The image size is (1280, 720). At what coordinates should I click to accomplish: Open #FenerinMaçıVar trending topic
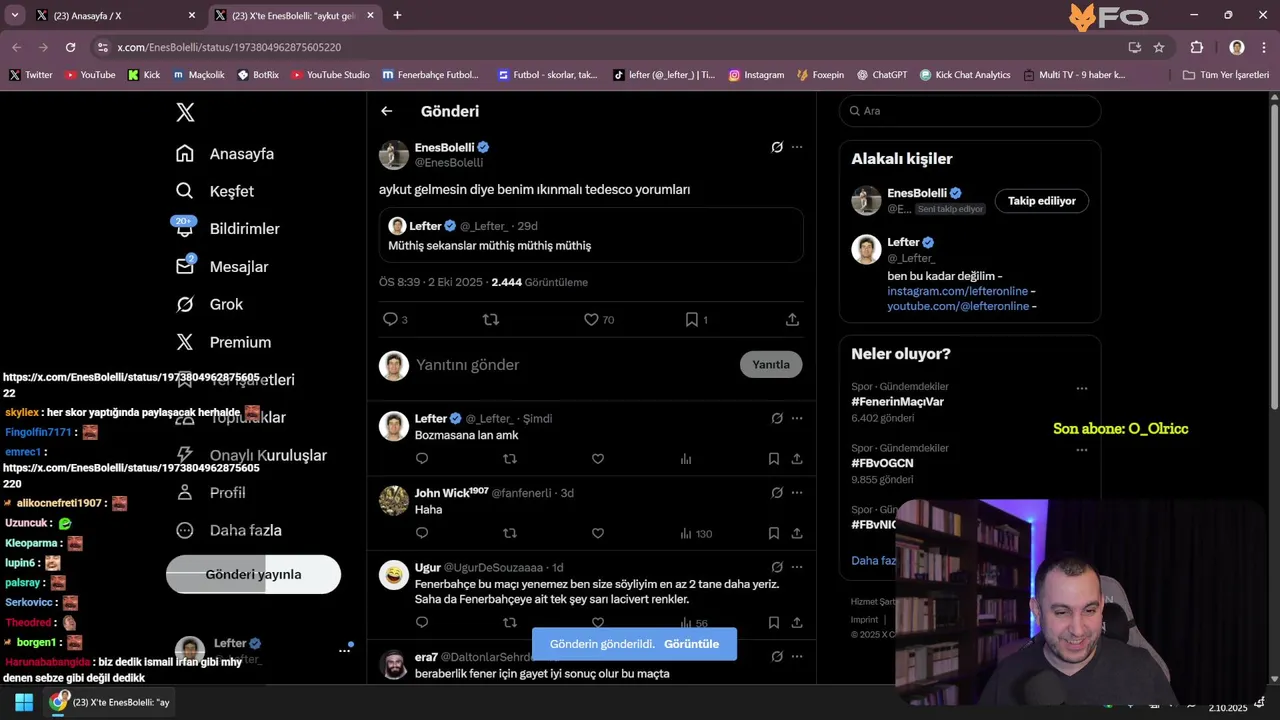(x=897, y=402)
